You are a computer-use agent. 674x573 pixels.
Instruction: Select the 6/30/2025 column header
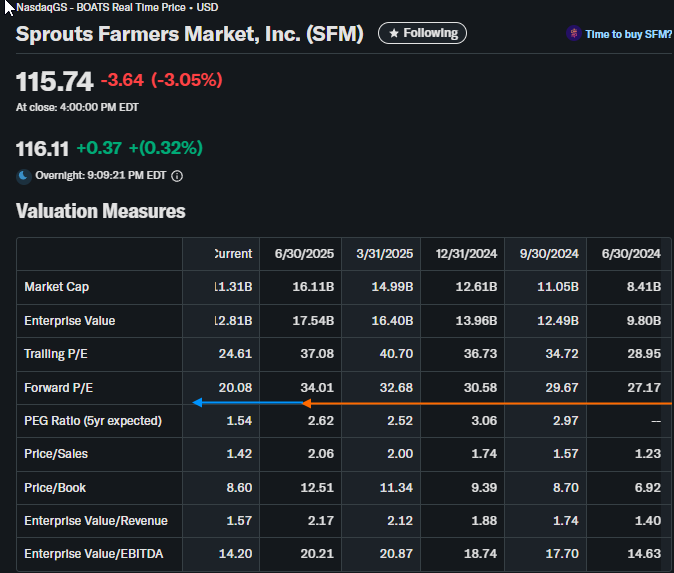point(303,253)
